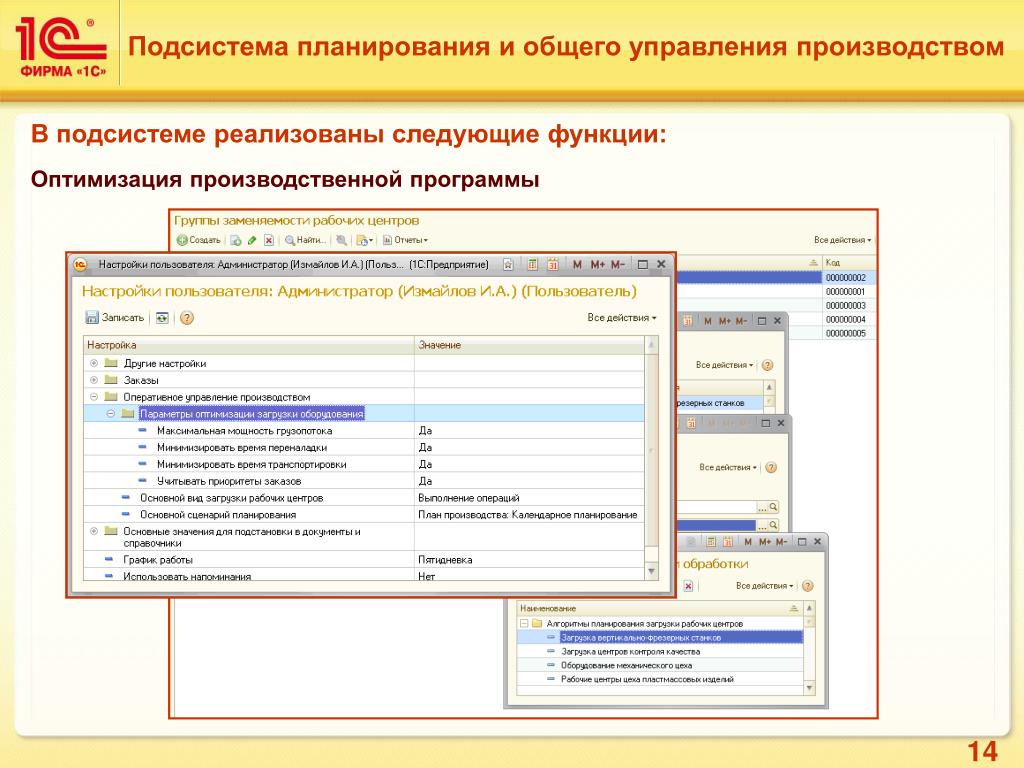Open the create-based-on icon dropdown before Отчеты

(364, 240)
